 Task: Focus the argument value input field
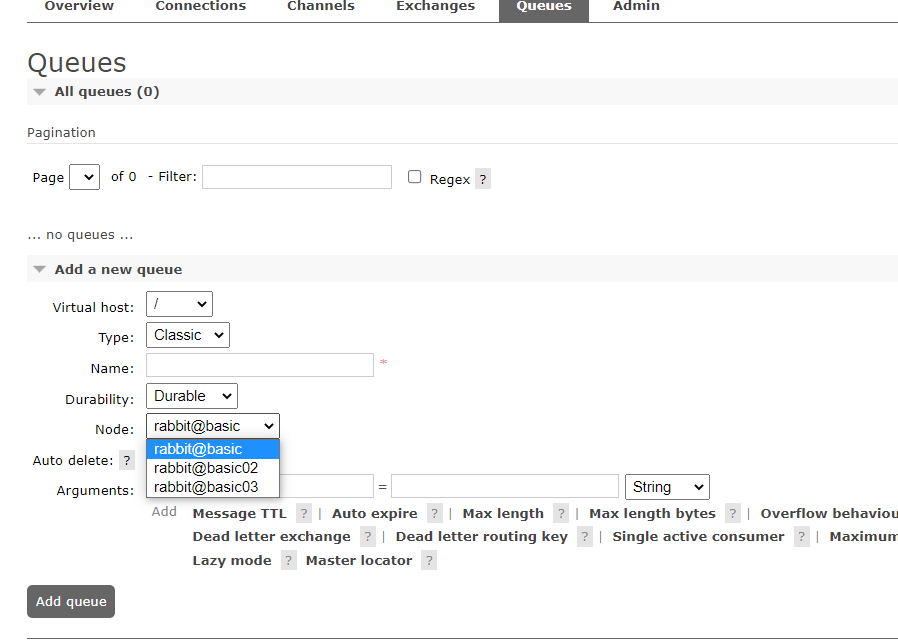505,486
